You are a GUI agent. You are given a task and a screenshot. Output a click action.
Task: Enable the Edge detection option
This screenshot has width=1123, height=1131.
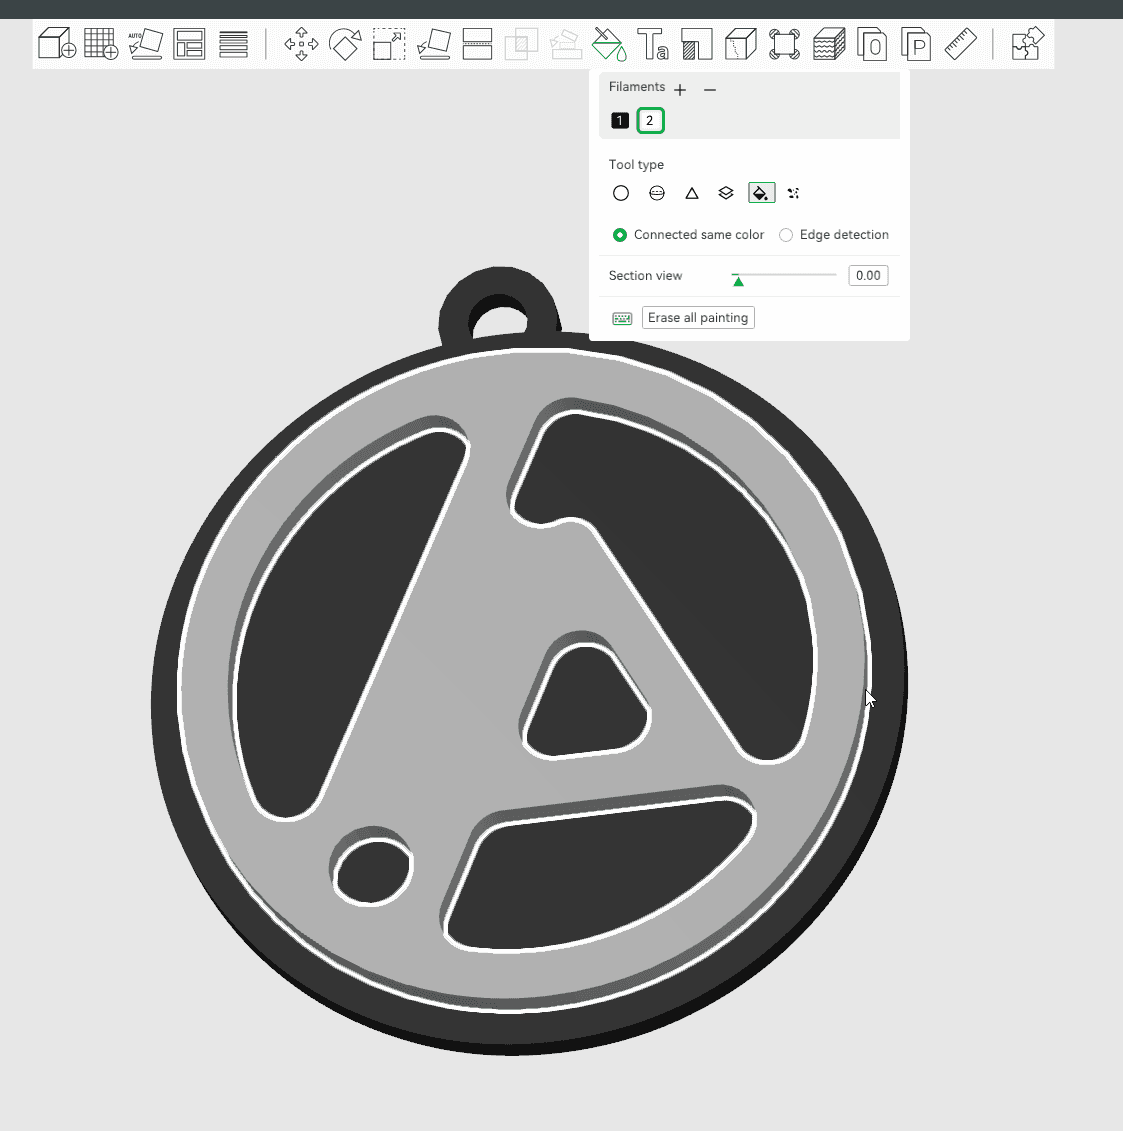pyautogui.click(x=785, y=235)
